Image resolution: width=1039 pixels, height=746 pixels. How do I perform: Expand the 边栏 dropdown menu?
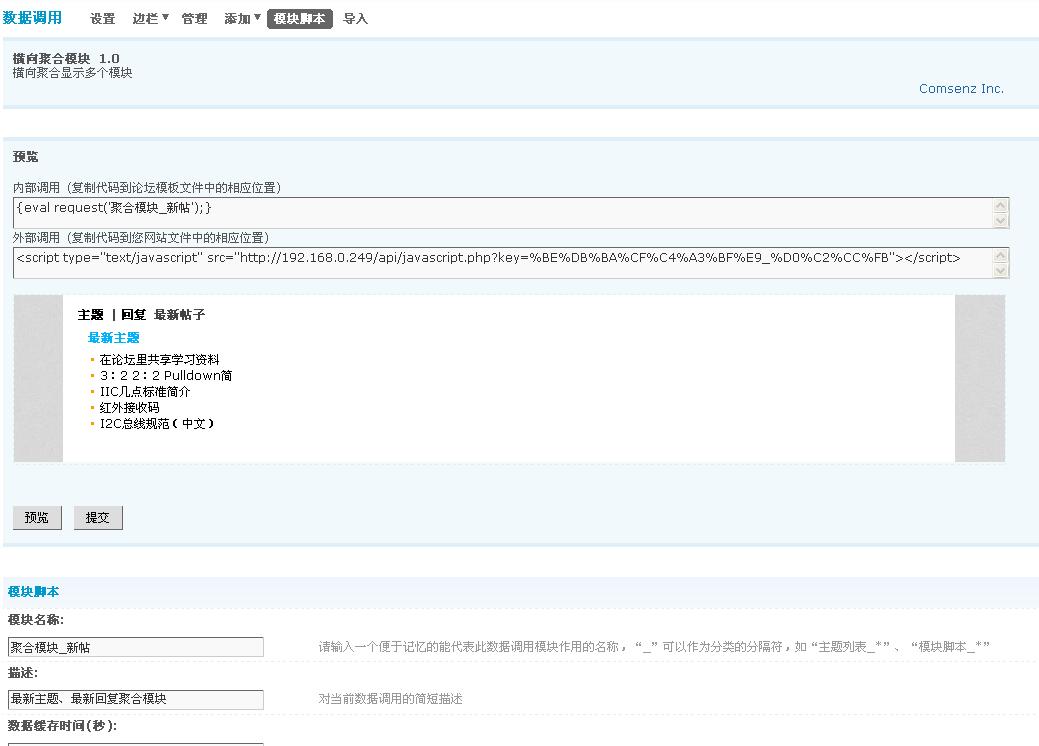[150, 19]
